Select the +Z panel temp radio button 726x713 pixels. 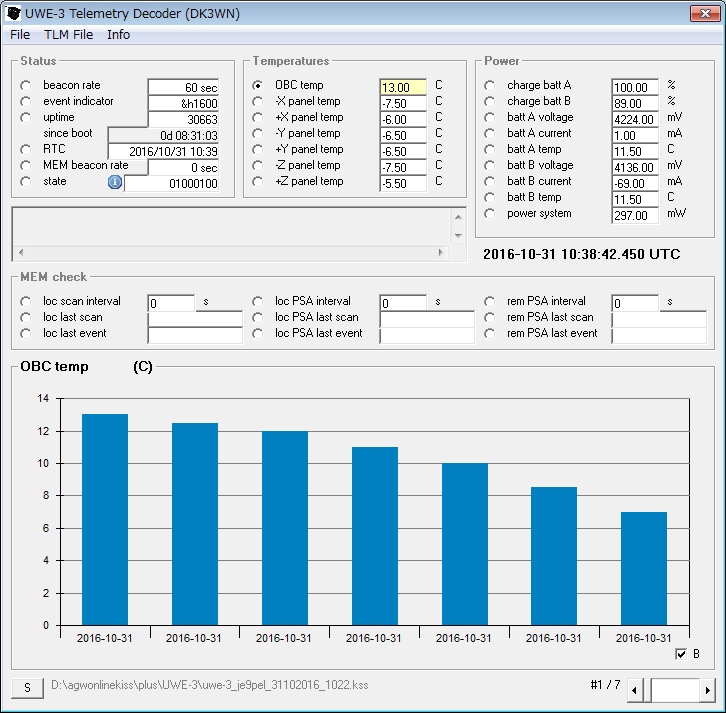click(x=257, y=181)
